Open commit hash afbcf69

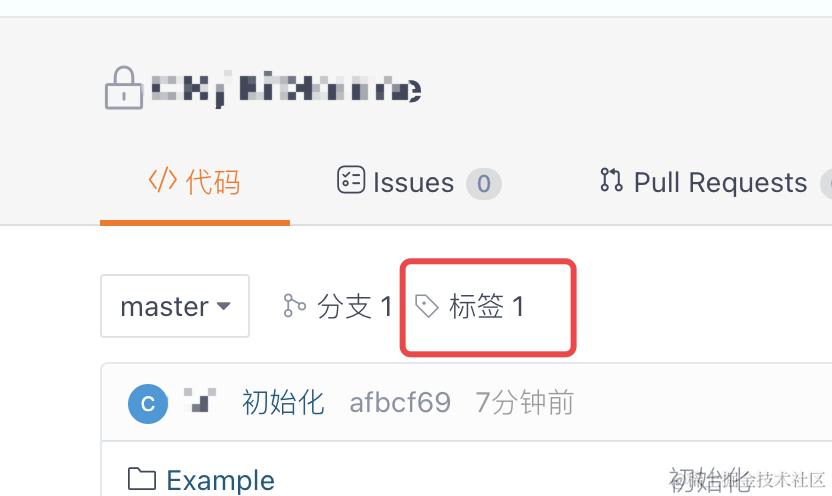(x=400, y=403)
